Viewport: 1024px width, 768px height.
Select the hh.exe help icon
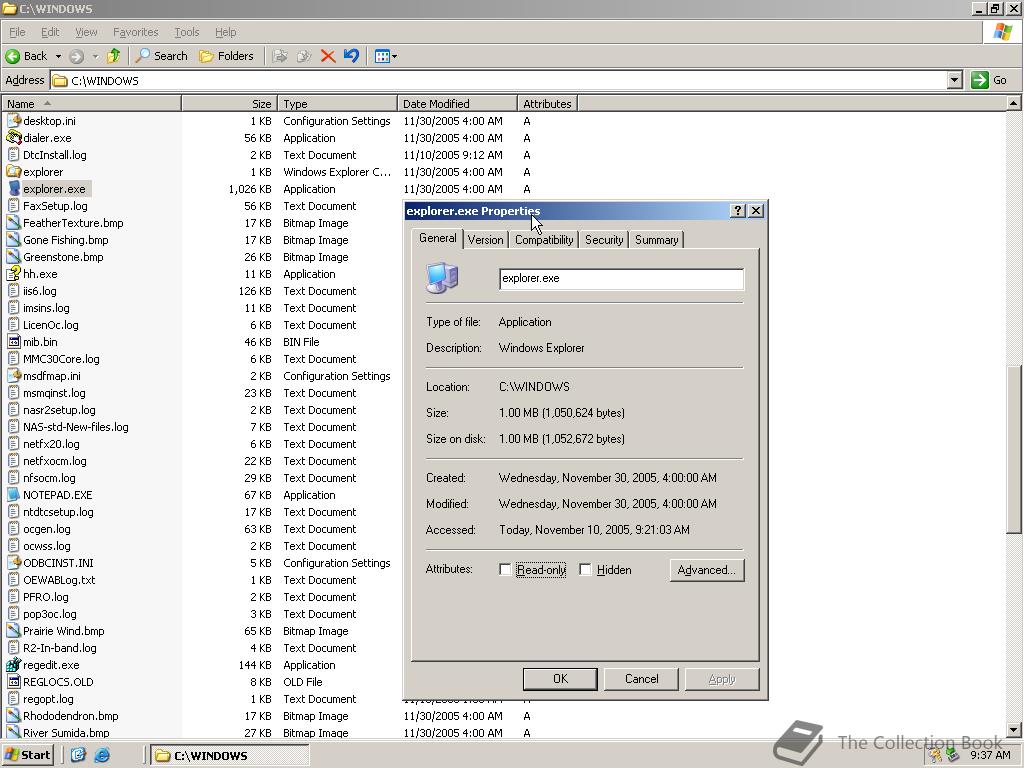tap(13, 274)
